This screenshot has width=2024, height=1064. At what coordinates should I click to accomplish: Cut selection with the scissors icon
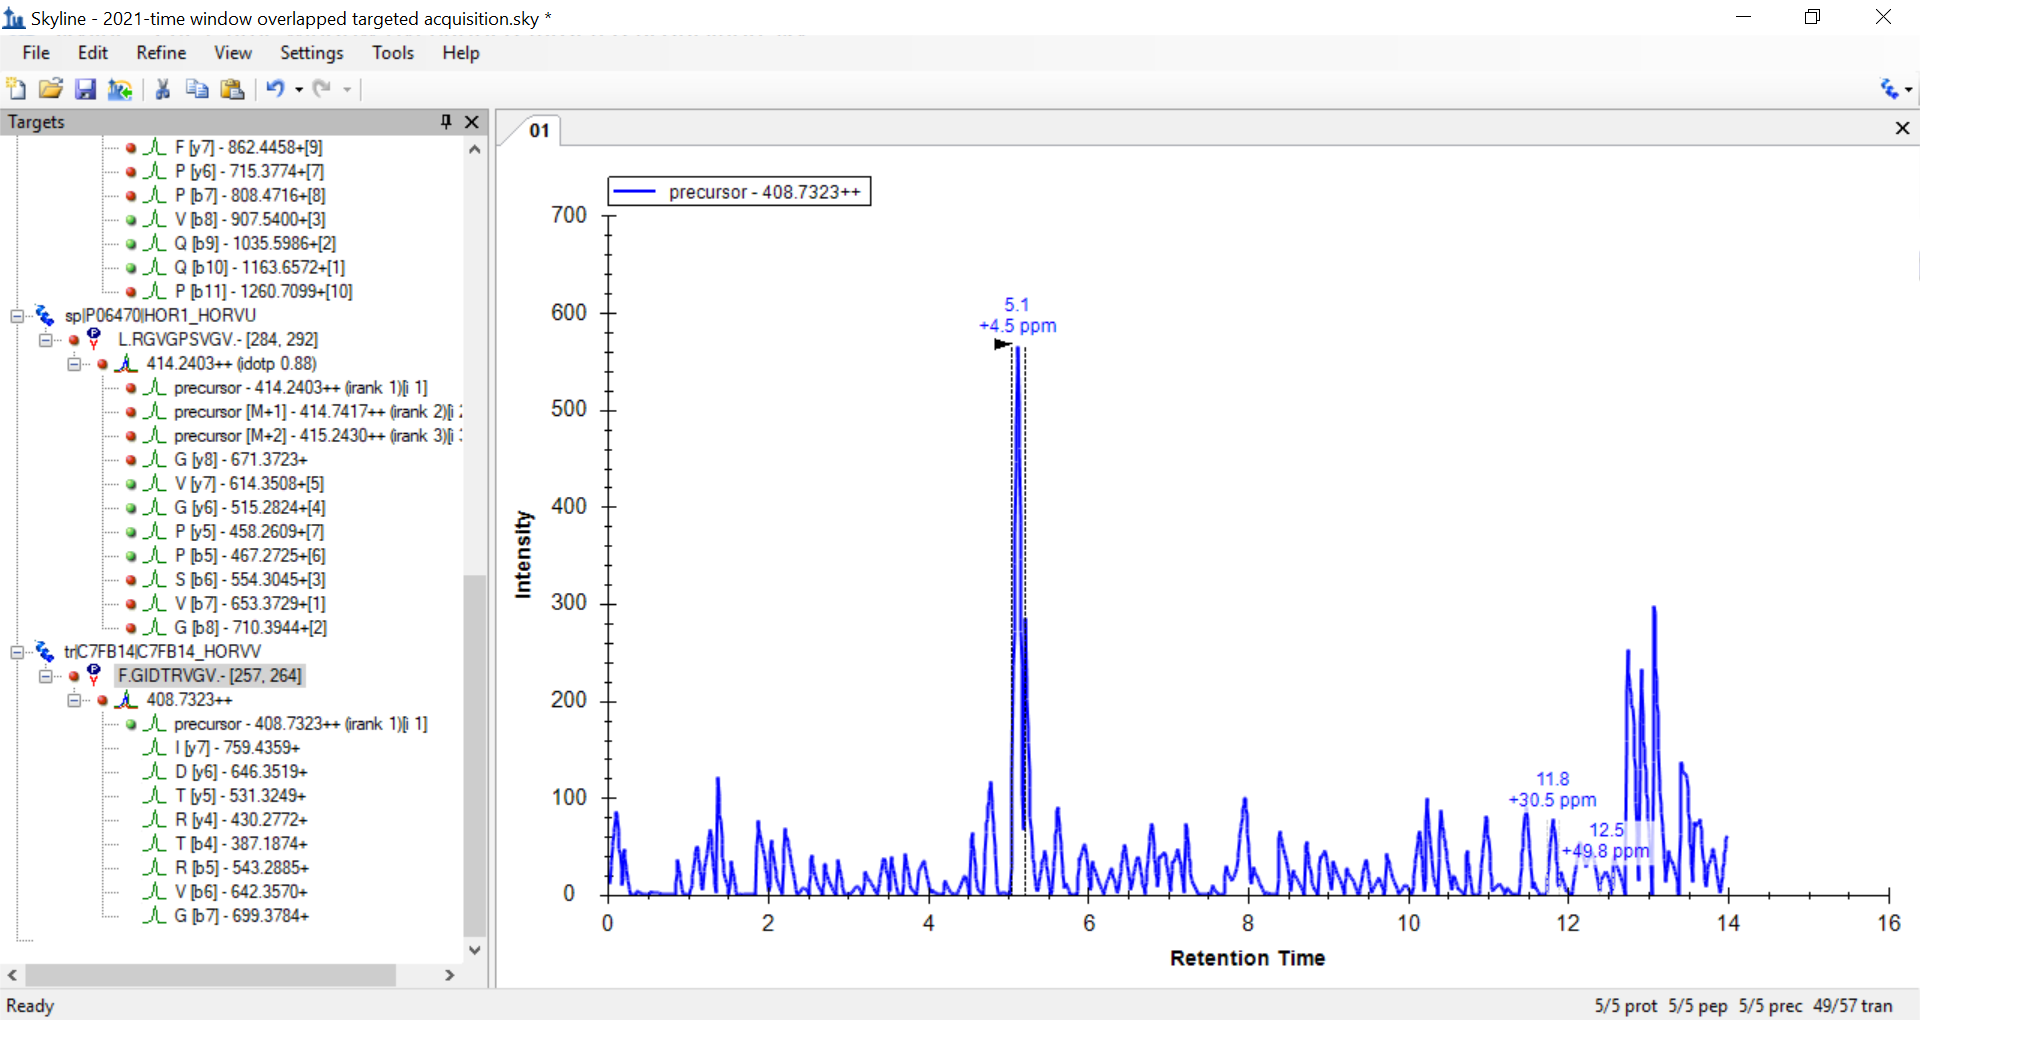[x=162, y=89]
